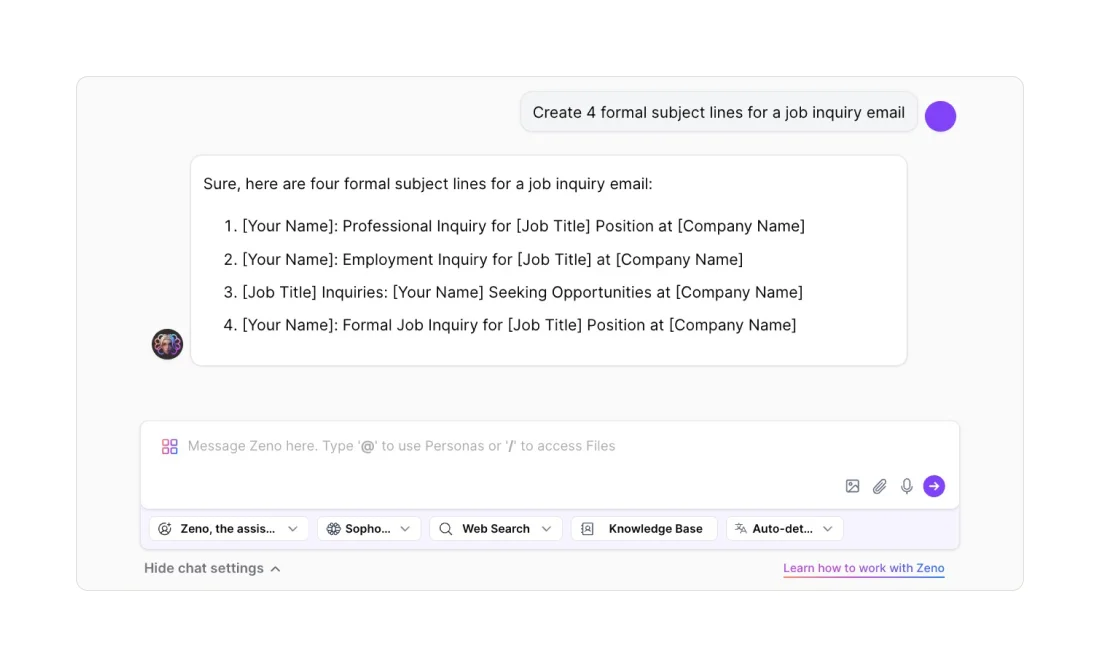This screenshot has width=1100, height=667.
Task: Collapse with Hide chat settings
Action: (x=212, y=568)
